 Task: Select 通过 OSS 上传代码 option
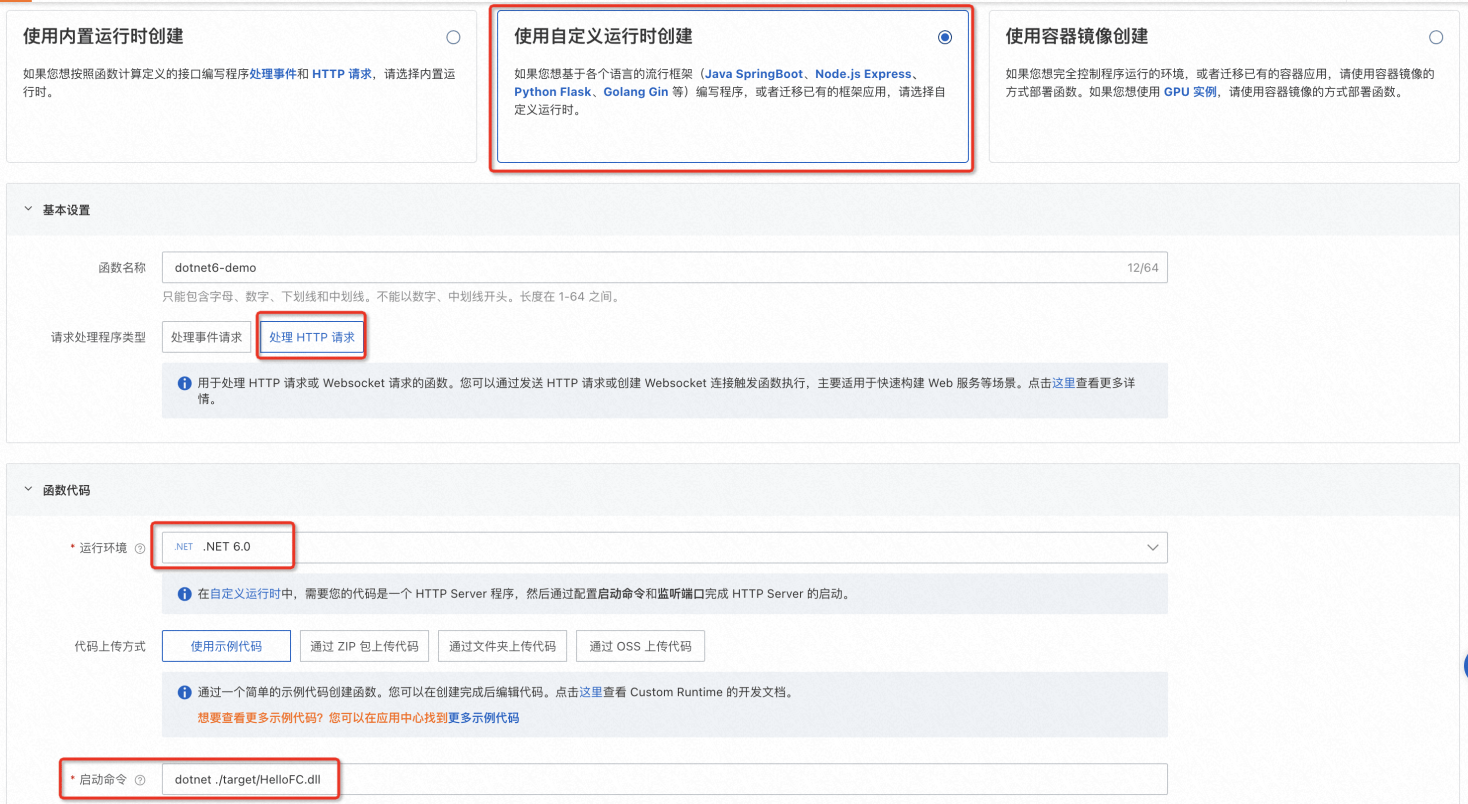[x=640, y=646]
